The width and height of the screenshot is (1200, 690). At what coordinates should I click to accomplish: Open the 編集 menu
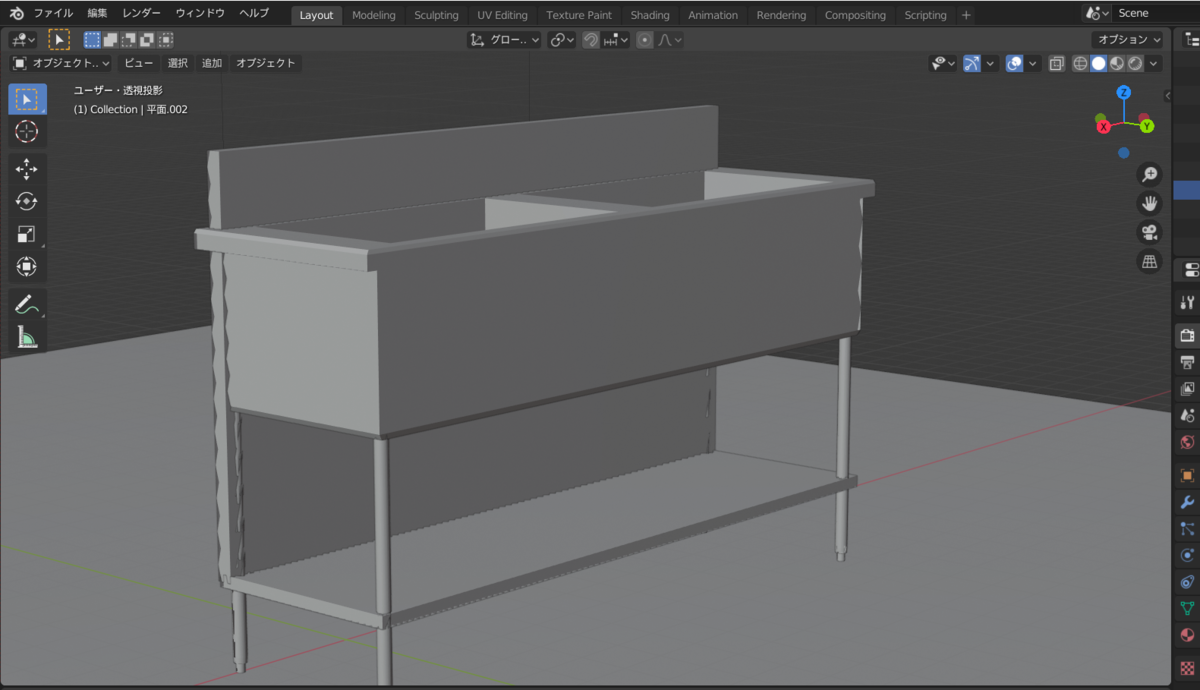tap(97, 14)
